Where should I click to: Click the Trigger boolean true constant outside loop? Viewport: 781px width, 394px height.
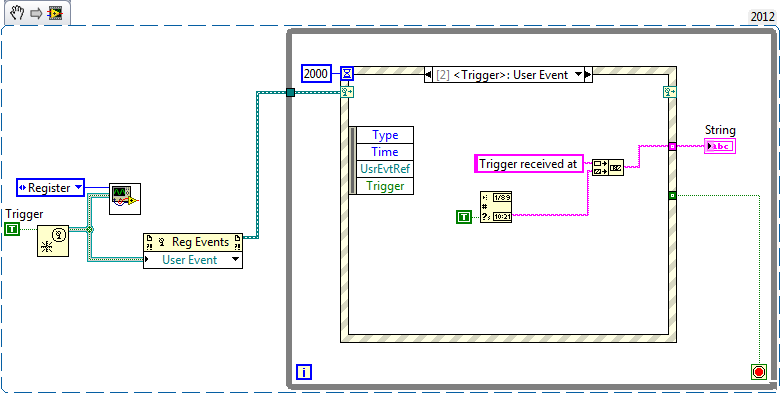click(12, 229)
